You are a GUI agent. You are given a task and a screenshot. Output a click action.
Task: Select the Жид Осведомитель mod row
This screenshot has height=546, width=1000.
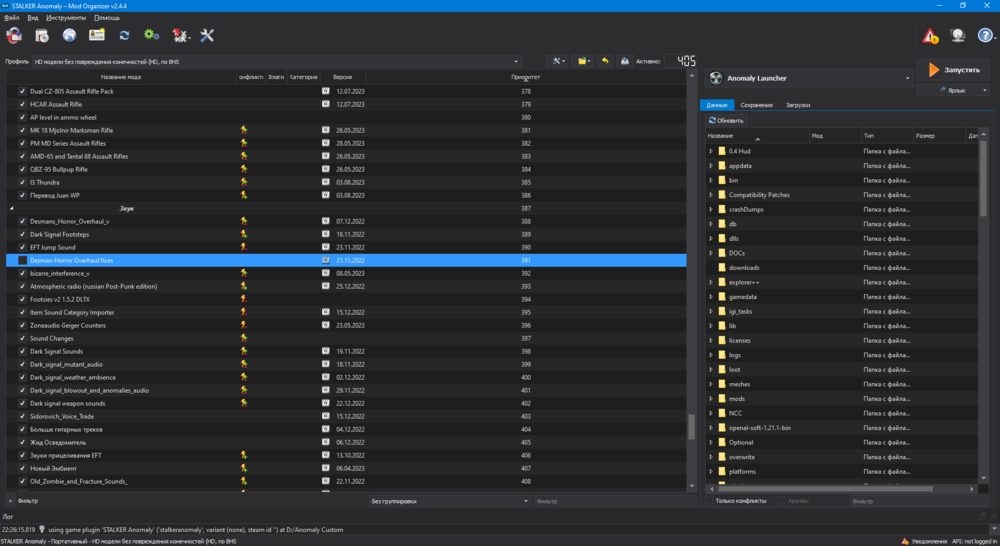[346, 442]
